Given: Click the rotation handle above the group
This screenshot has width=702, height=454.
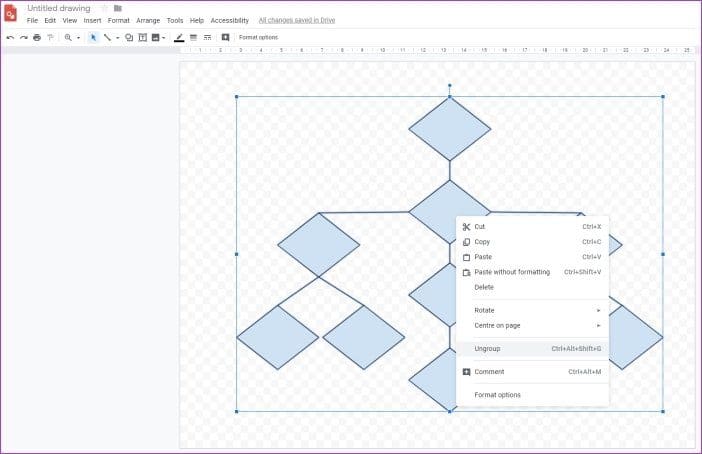Looking at the screenshot, I should [x=449, y=85].
